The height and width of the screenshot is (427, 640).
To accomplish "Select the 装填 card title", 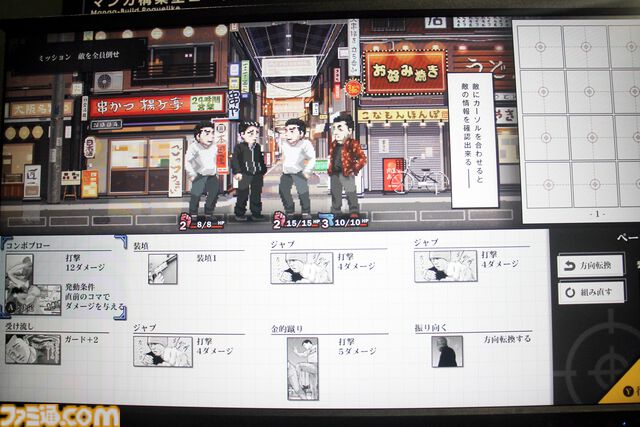I will pyautogui.click(x=141, y=246).
